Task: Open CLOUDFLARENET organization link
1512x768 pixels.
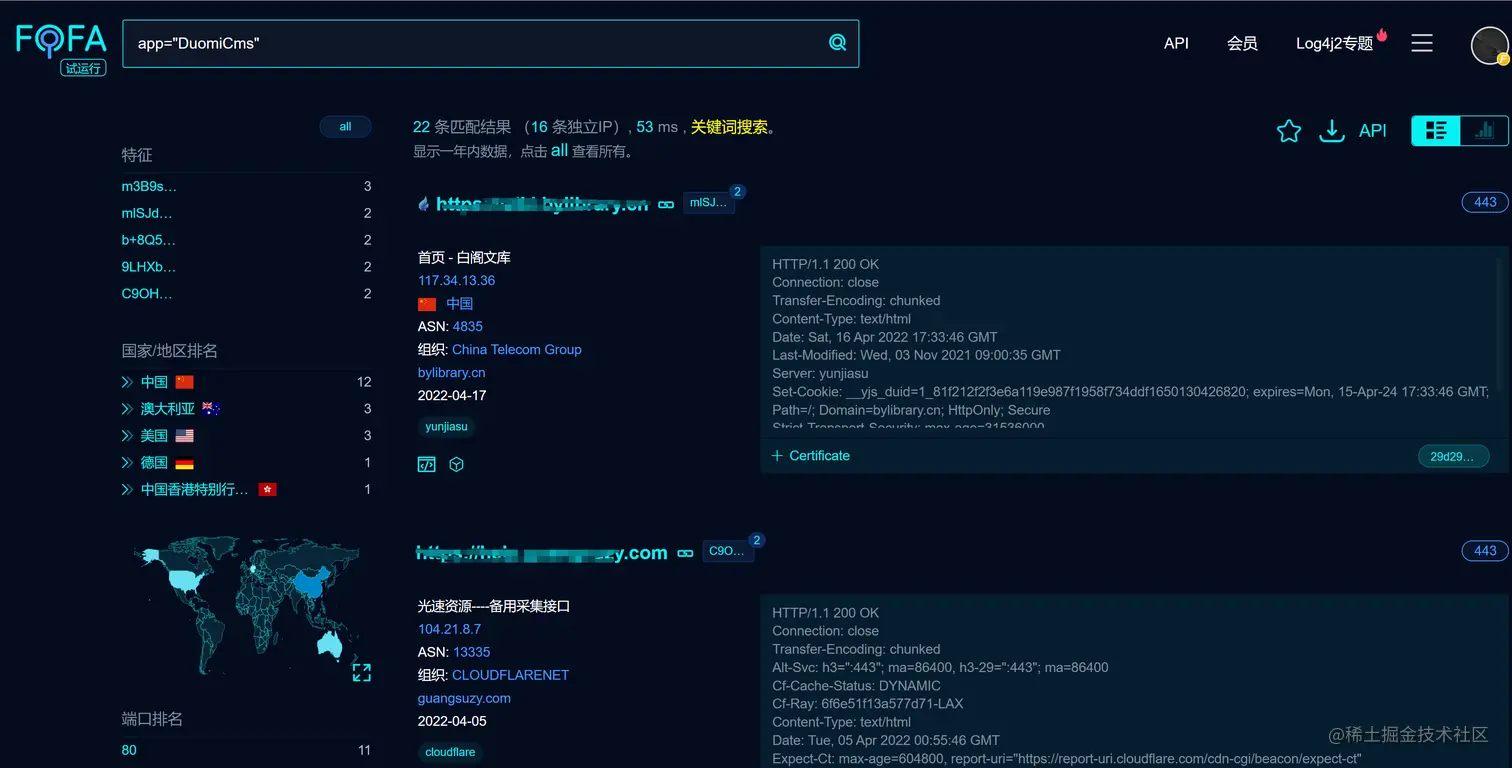Action: coord(510,675)
